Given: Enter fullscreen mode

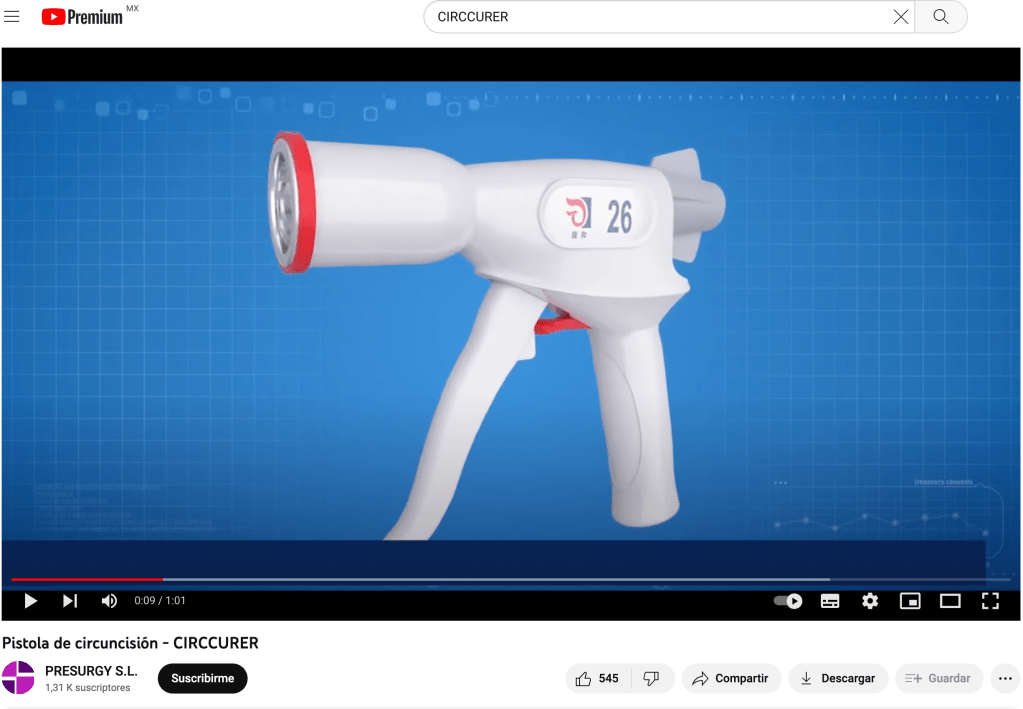Looking at the screenshot, I should pyautogui.click(x=990, y=601).
